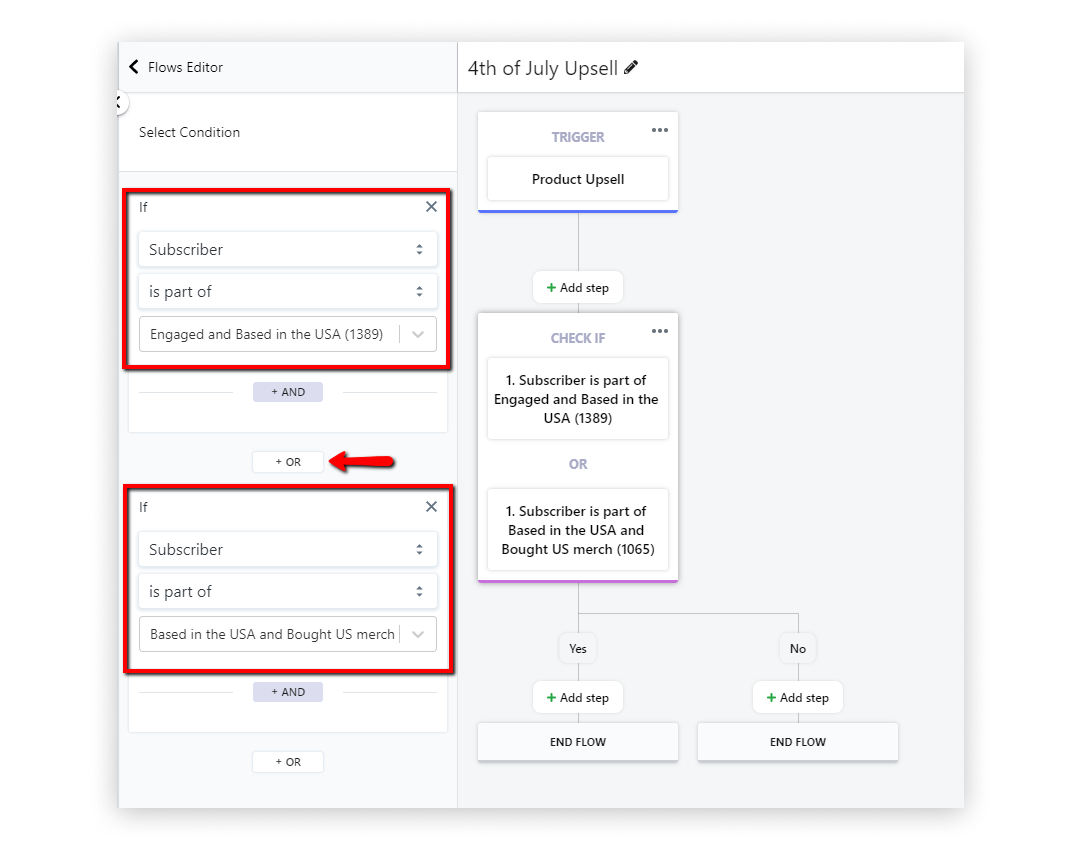The width and height of the screenshot is (1080, 850).
Task: Add step under the Yes branch
Action: tap(578, 698)
